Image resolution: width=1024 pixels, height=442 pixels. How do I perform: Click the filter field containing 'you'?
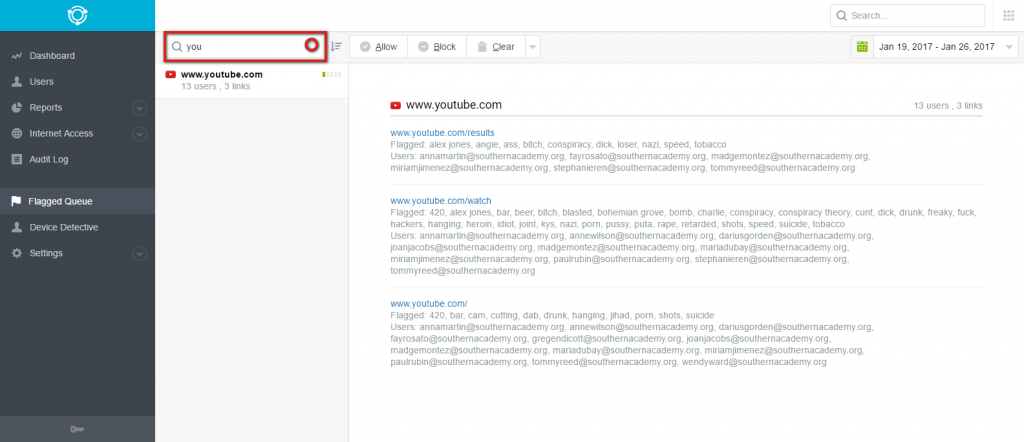point(244,47)
